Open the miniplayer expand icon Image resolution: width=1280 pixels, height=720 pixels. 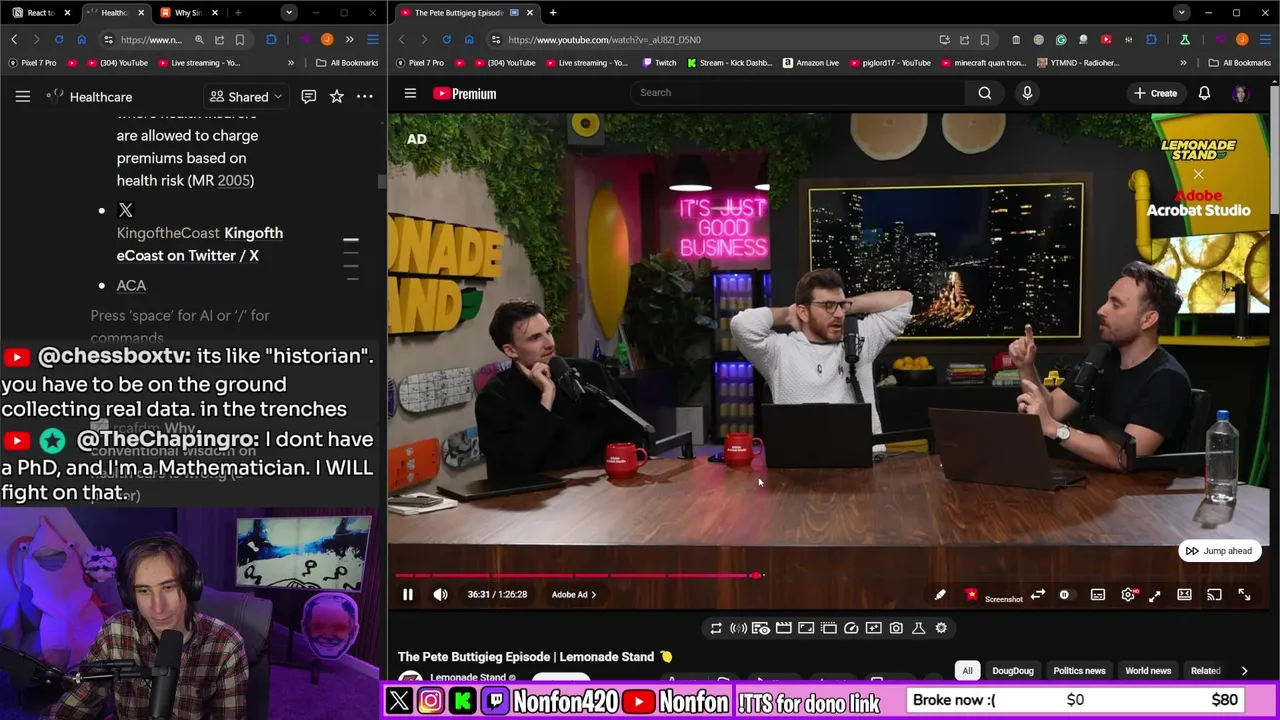point(1155,595)
